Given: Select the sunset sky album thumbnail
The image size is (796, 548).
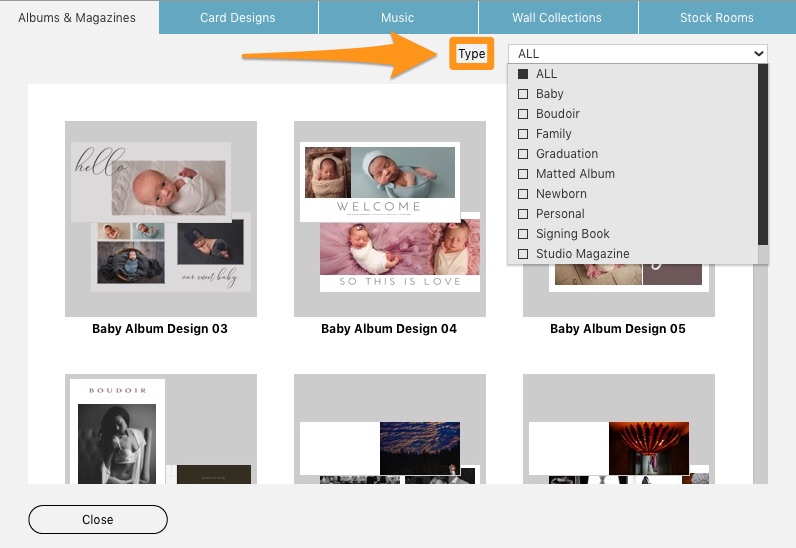Looking at the screenshot, I should (390, 429).
